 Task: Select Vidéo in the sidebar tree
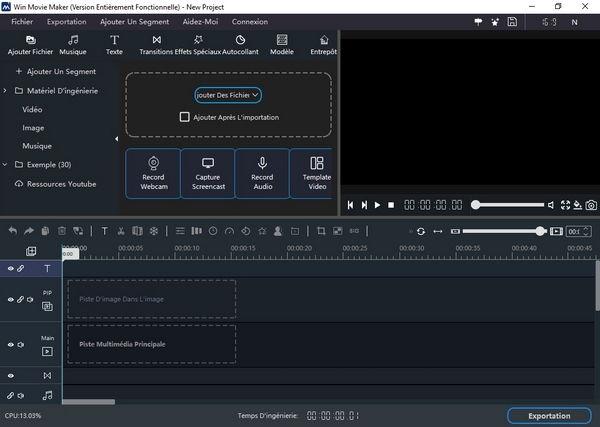pyautogui.click(x=32, y=109)
